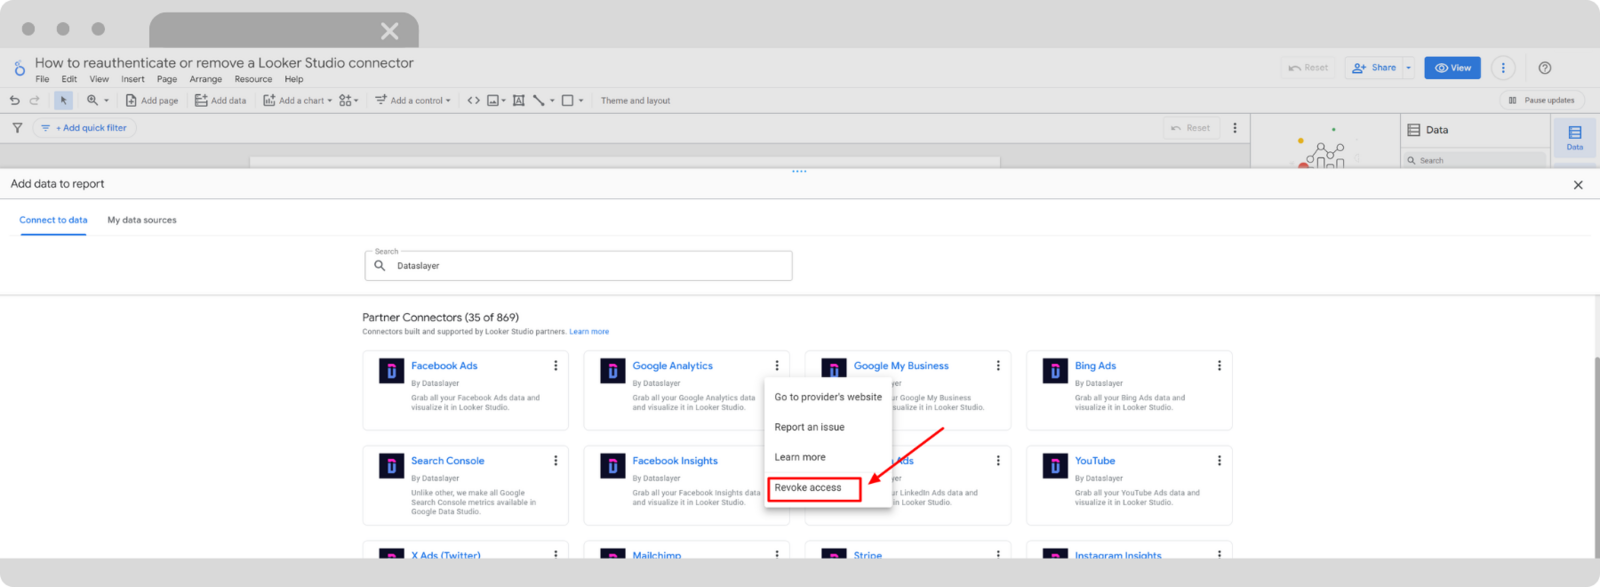The image size is (1600, 587).
Task: Open Search Console card options menu
Action: click(x=556, y=461)
